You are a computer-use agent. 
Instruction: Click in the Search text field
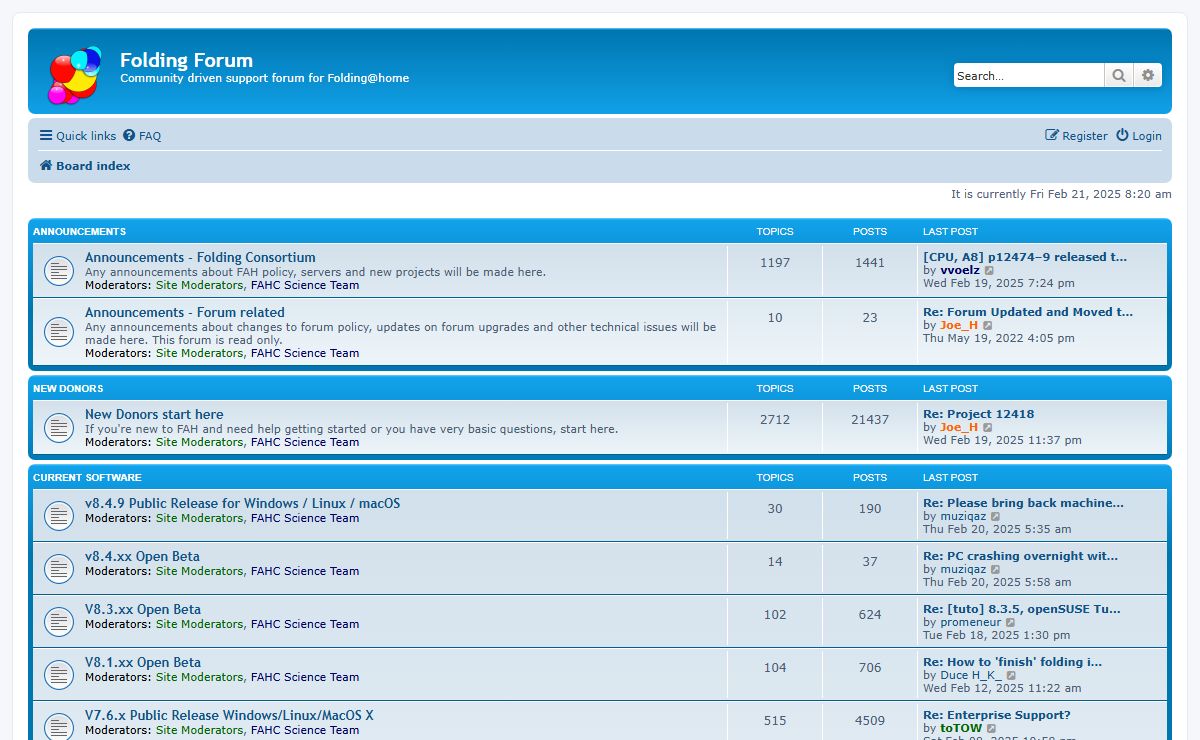[x=1028, y=75]
